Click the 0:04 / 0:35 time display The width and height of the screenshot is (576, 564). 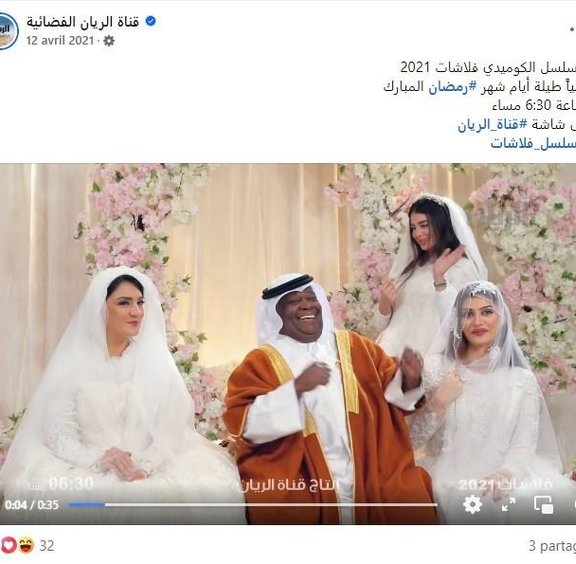(x=32, y=505)
